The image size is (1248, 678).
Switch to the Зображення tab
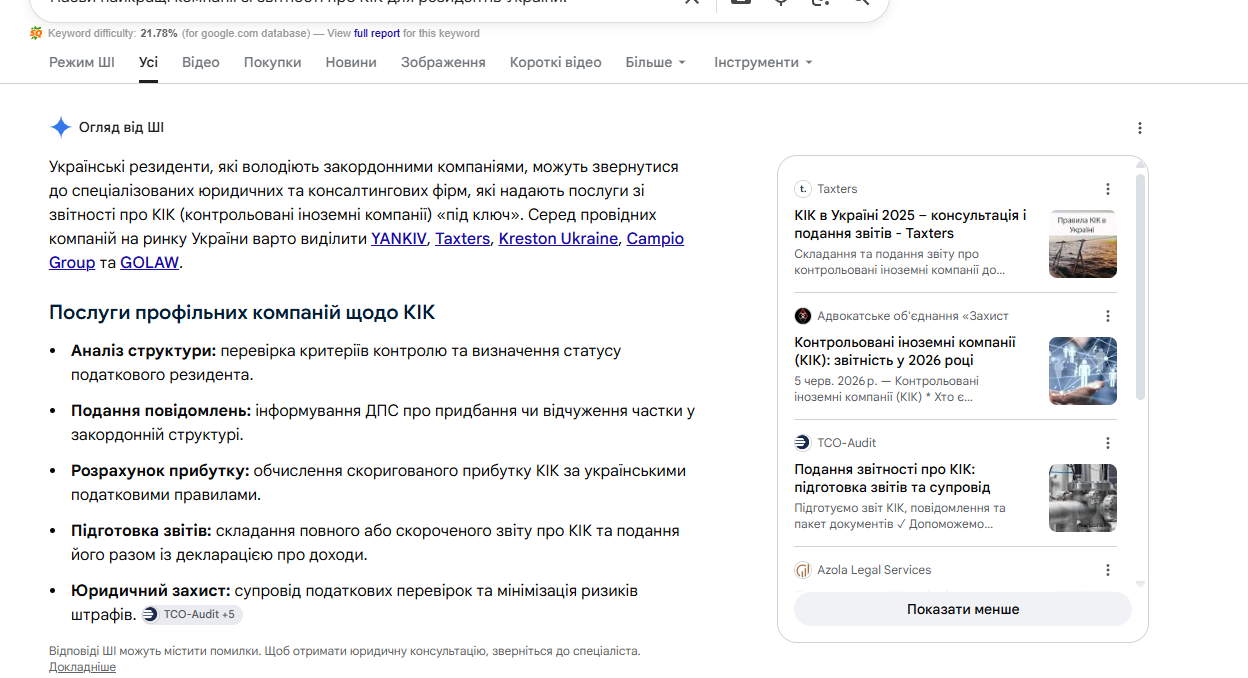443,62
